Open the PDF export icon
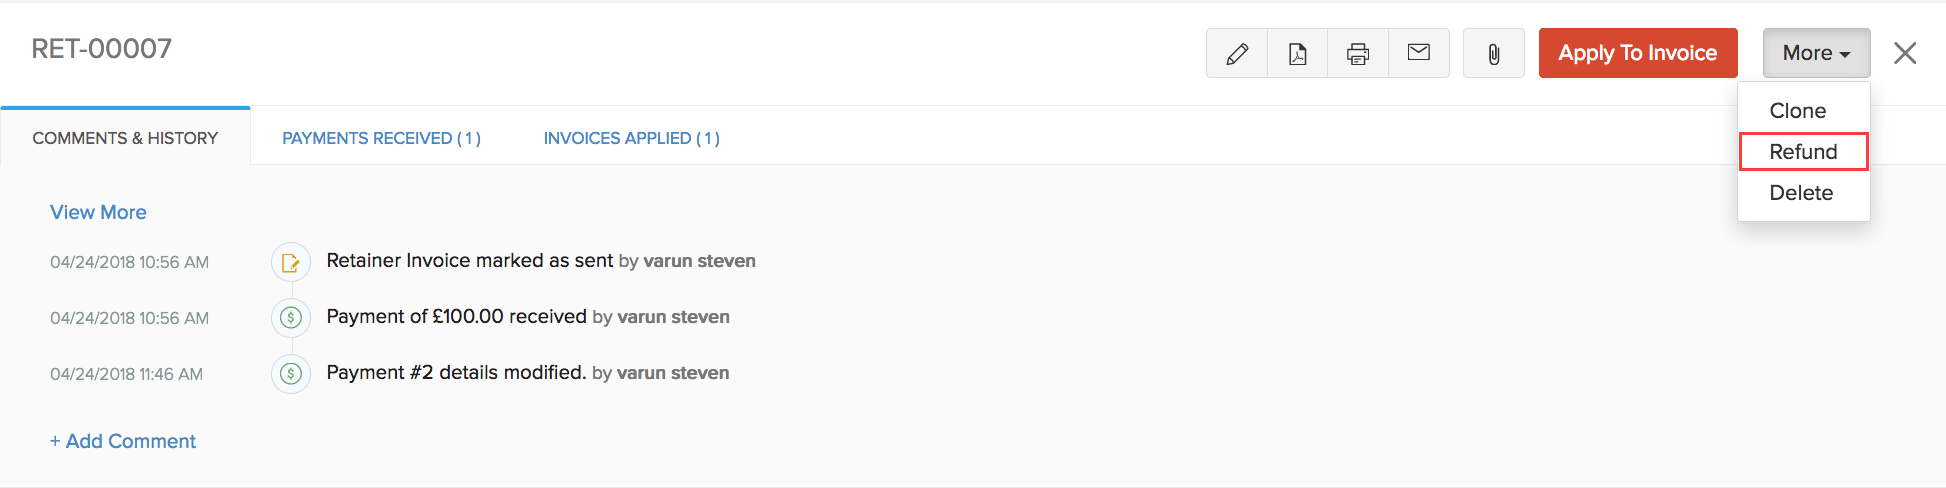The height and width of the screenshot is (488, 1946). [1297, 53]
